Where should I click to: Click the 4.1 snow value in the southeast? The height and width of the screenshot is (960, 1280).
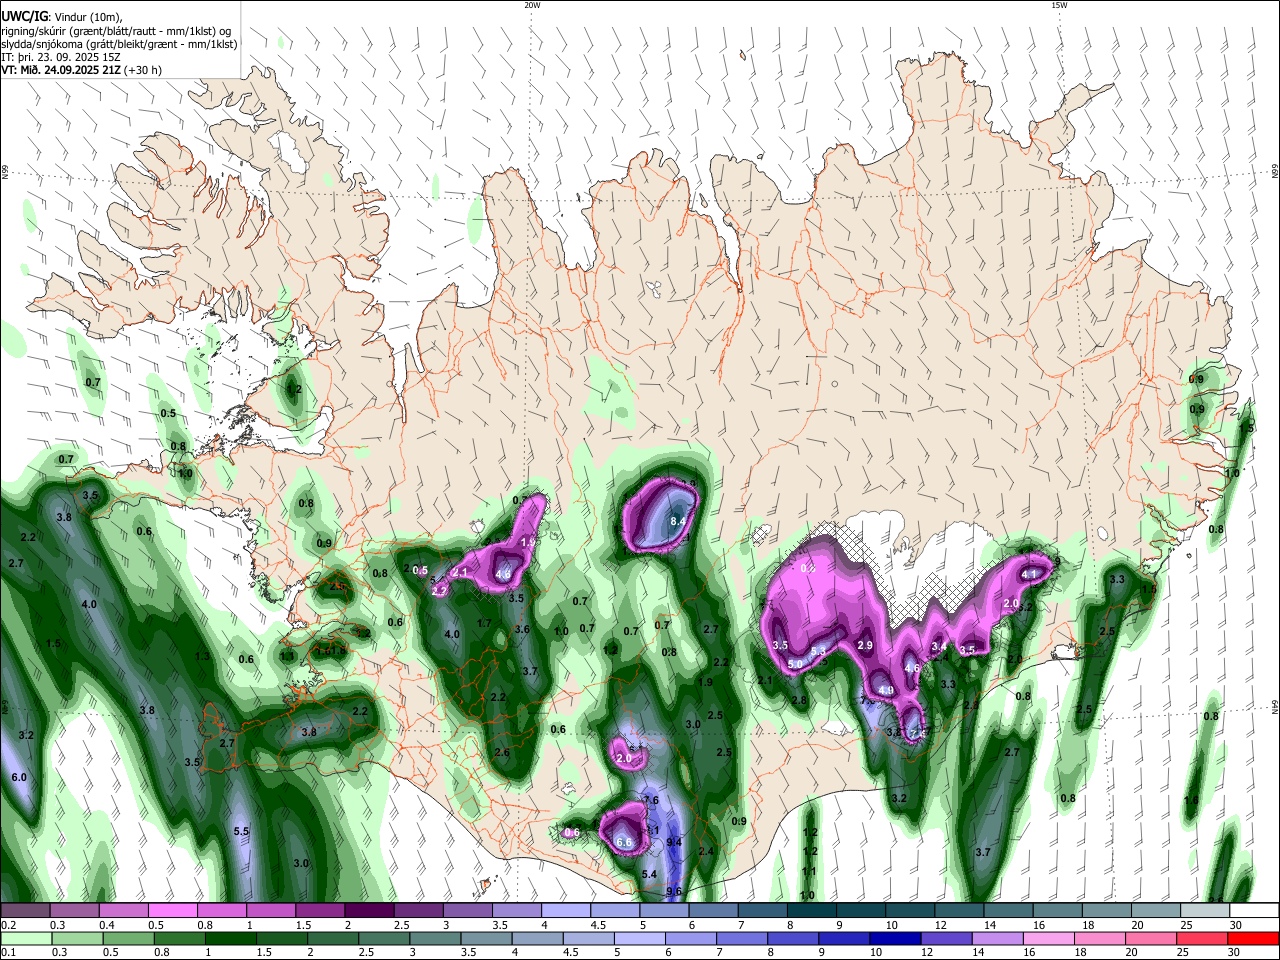1029,574
